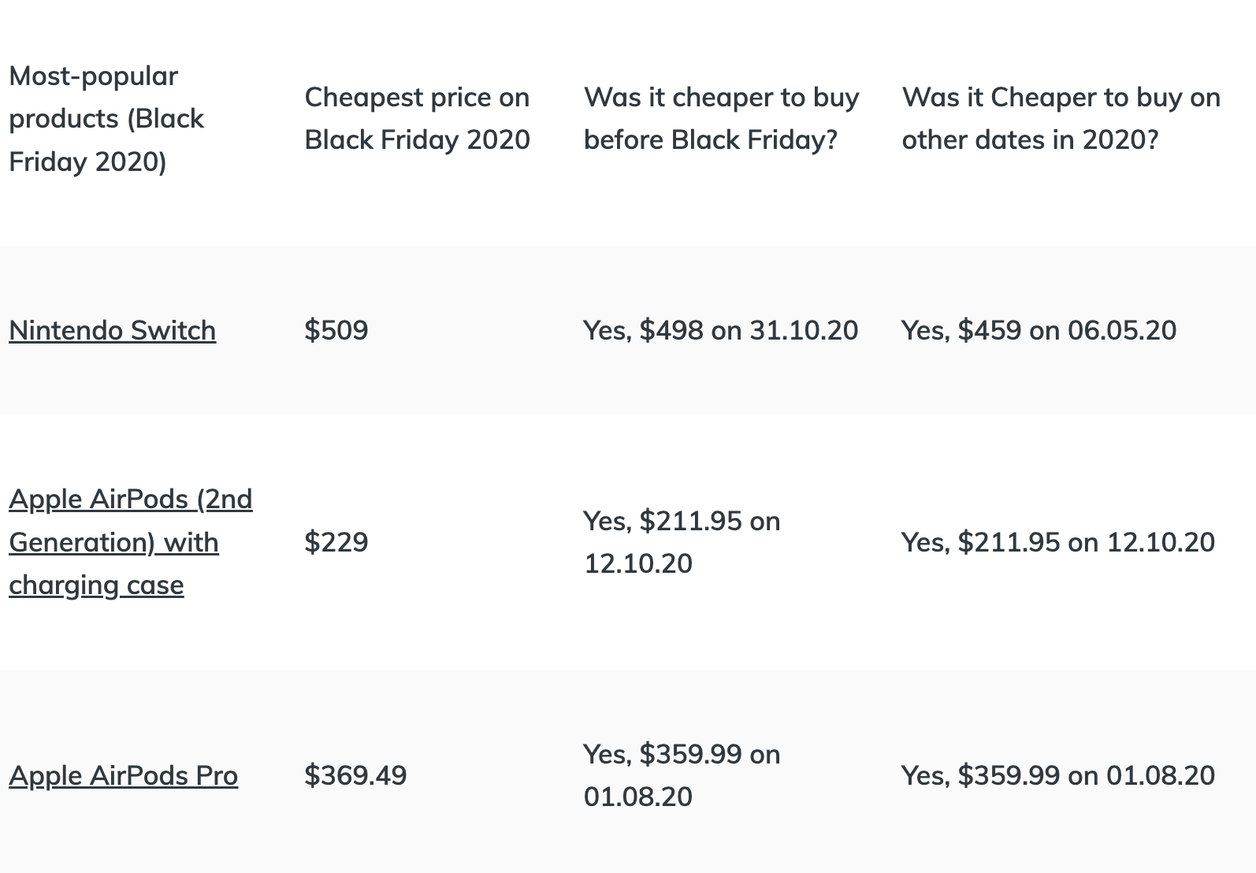Select "Yes, $359.99 on 01.08.20" in other-dates column
Image resolution: width=1256 pixels, height=873 pixels.
(1058, 776)
